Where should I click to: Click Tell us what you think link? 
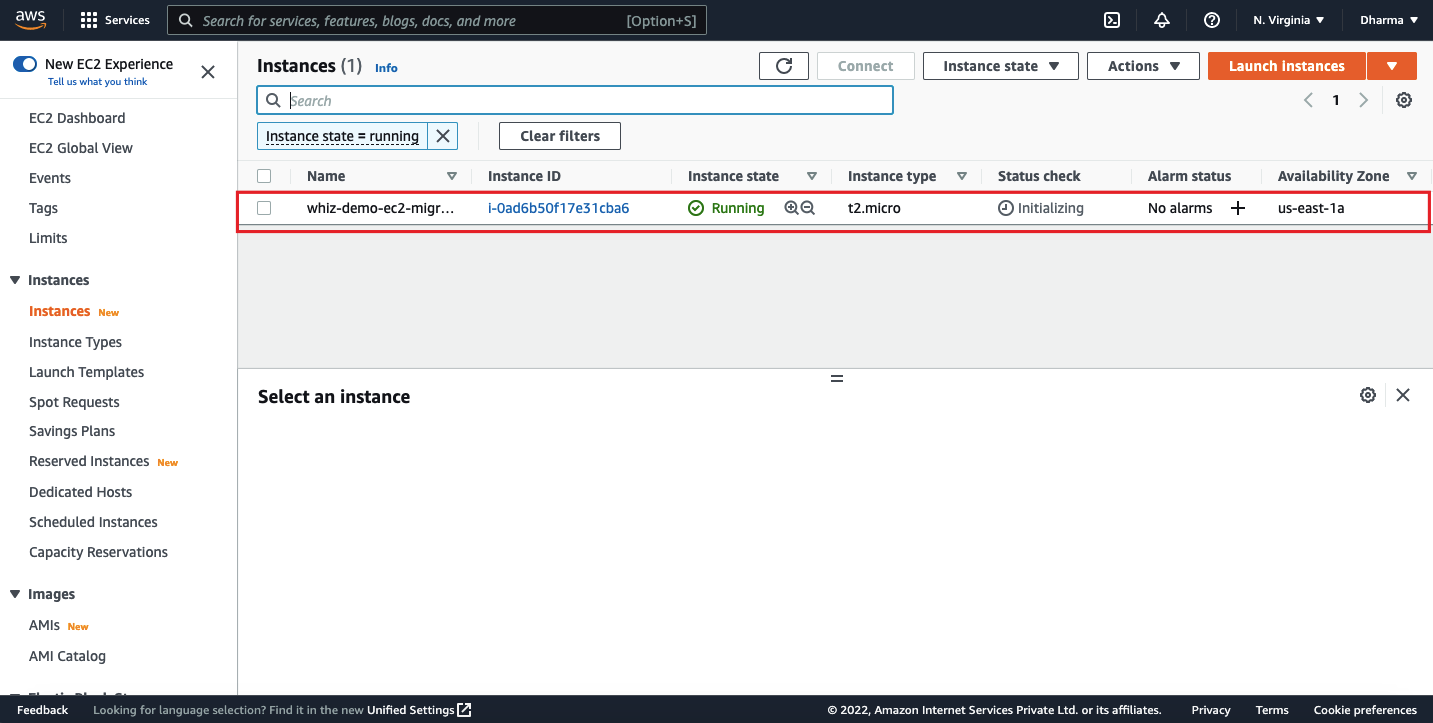pyautogui.click(x=98, y=82)
